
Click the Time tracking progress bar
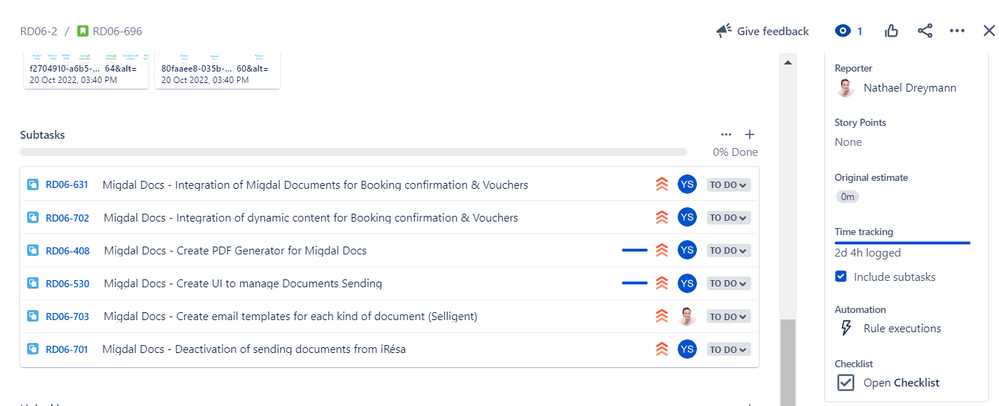pyautogui.click(x=902, y=243)
